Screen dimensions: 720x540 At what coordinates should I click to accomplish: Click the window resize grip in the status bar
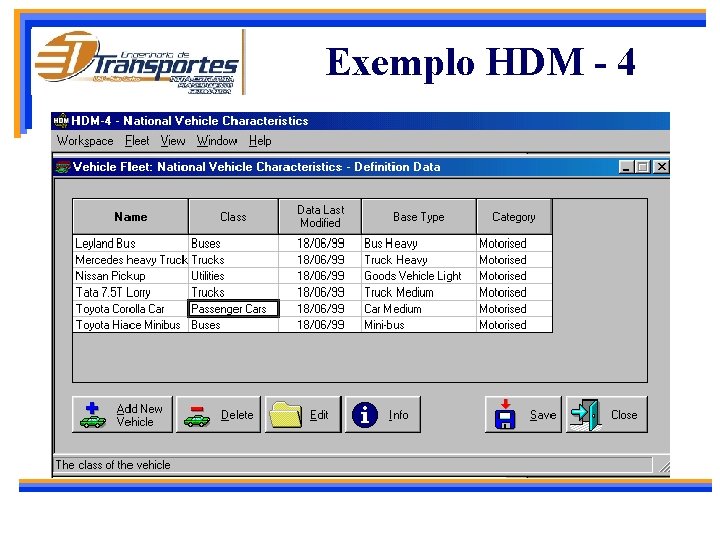(664, 467)
